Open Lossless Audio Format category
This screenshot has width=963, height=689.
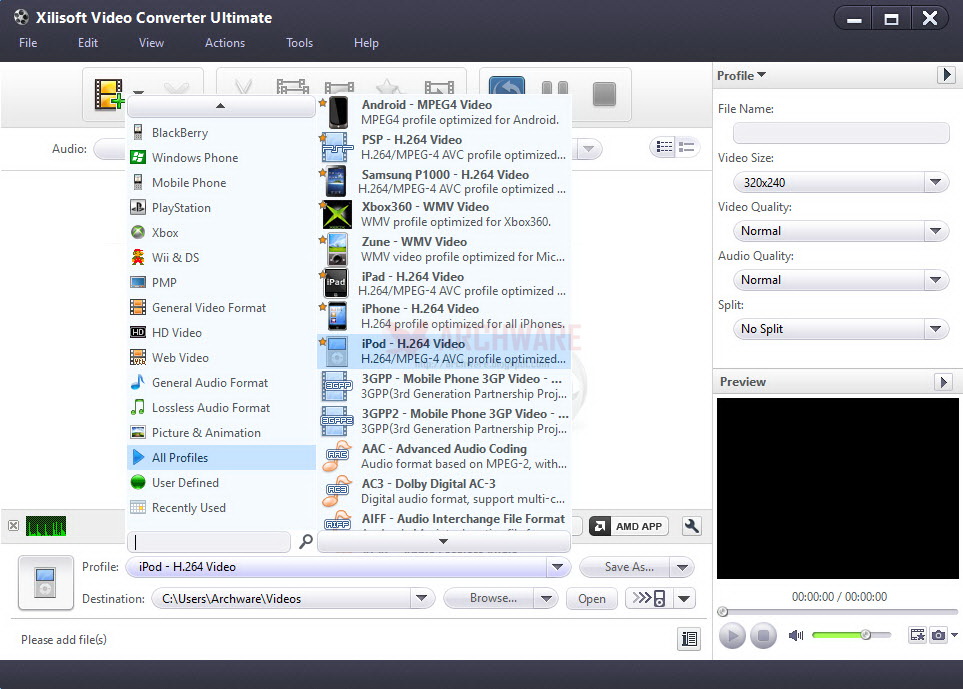click(x=221, y=408)
